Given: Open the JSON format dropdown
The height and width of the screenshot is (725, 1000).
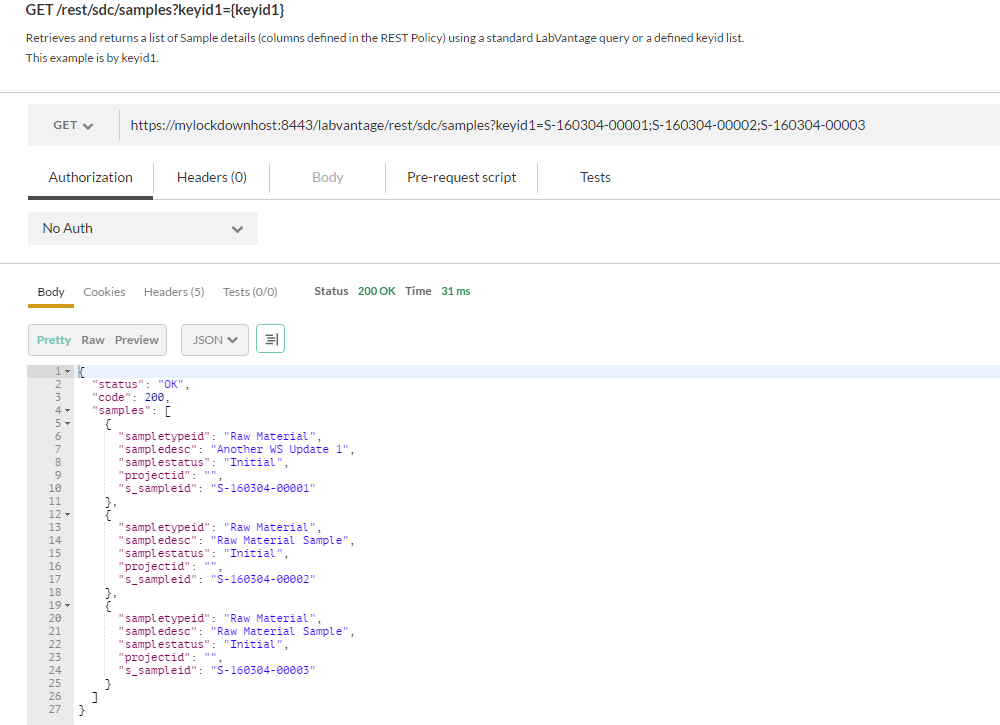Looking at the screenshot, I should (215, 340).
